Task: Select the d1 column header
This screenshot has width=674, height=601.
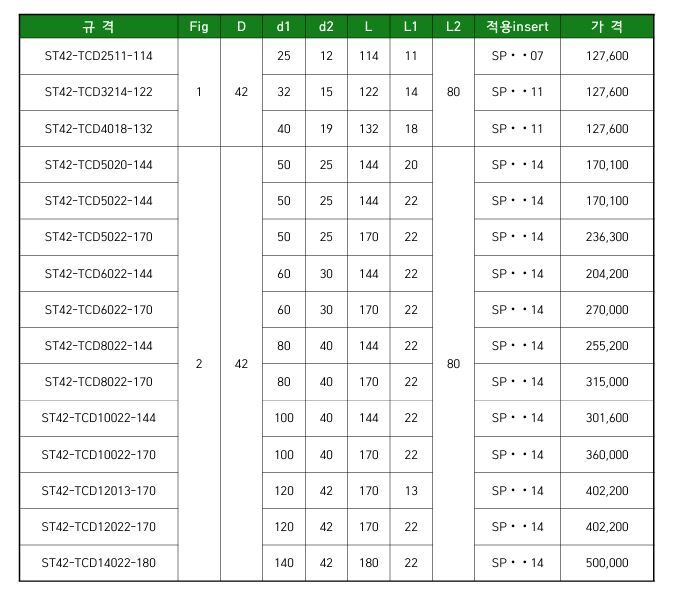Action: [x=284, y=27]
